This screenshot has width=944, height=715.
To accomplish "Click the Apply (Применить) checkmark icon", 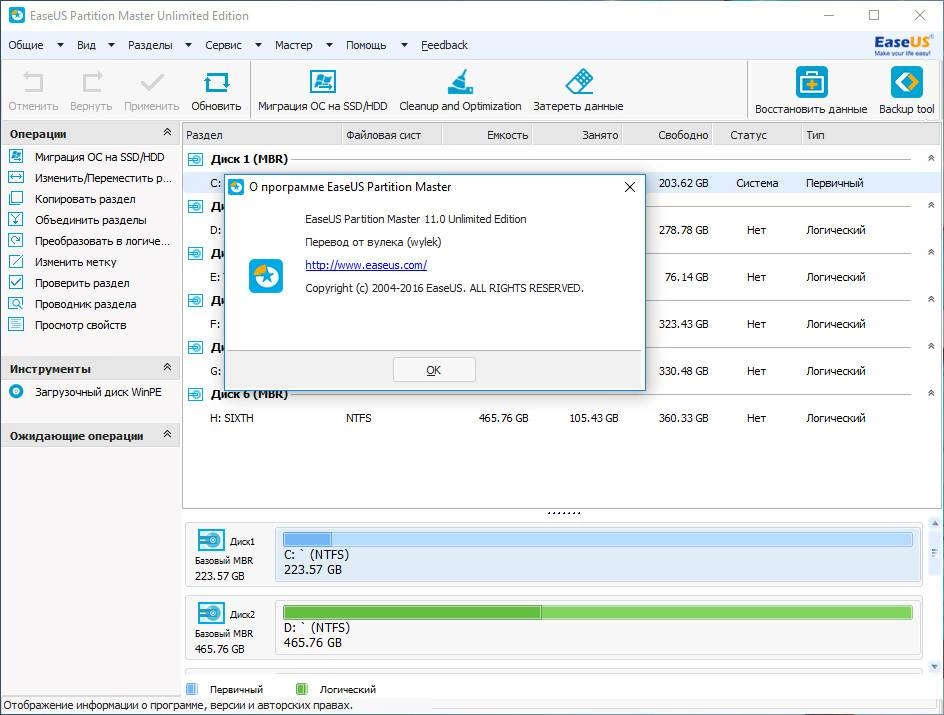I will click(x=152, y=82).
